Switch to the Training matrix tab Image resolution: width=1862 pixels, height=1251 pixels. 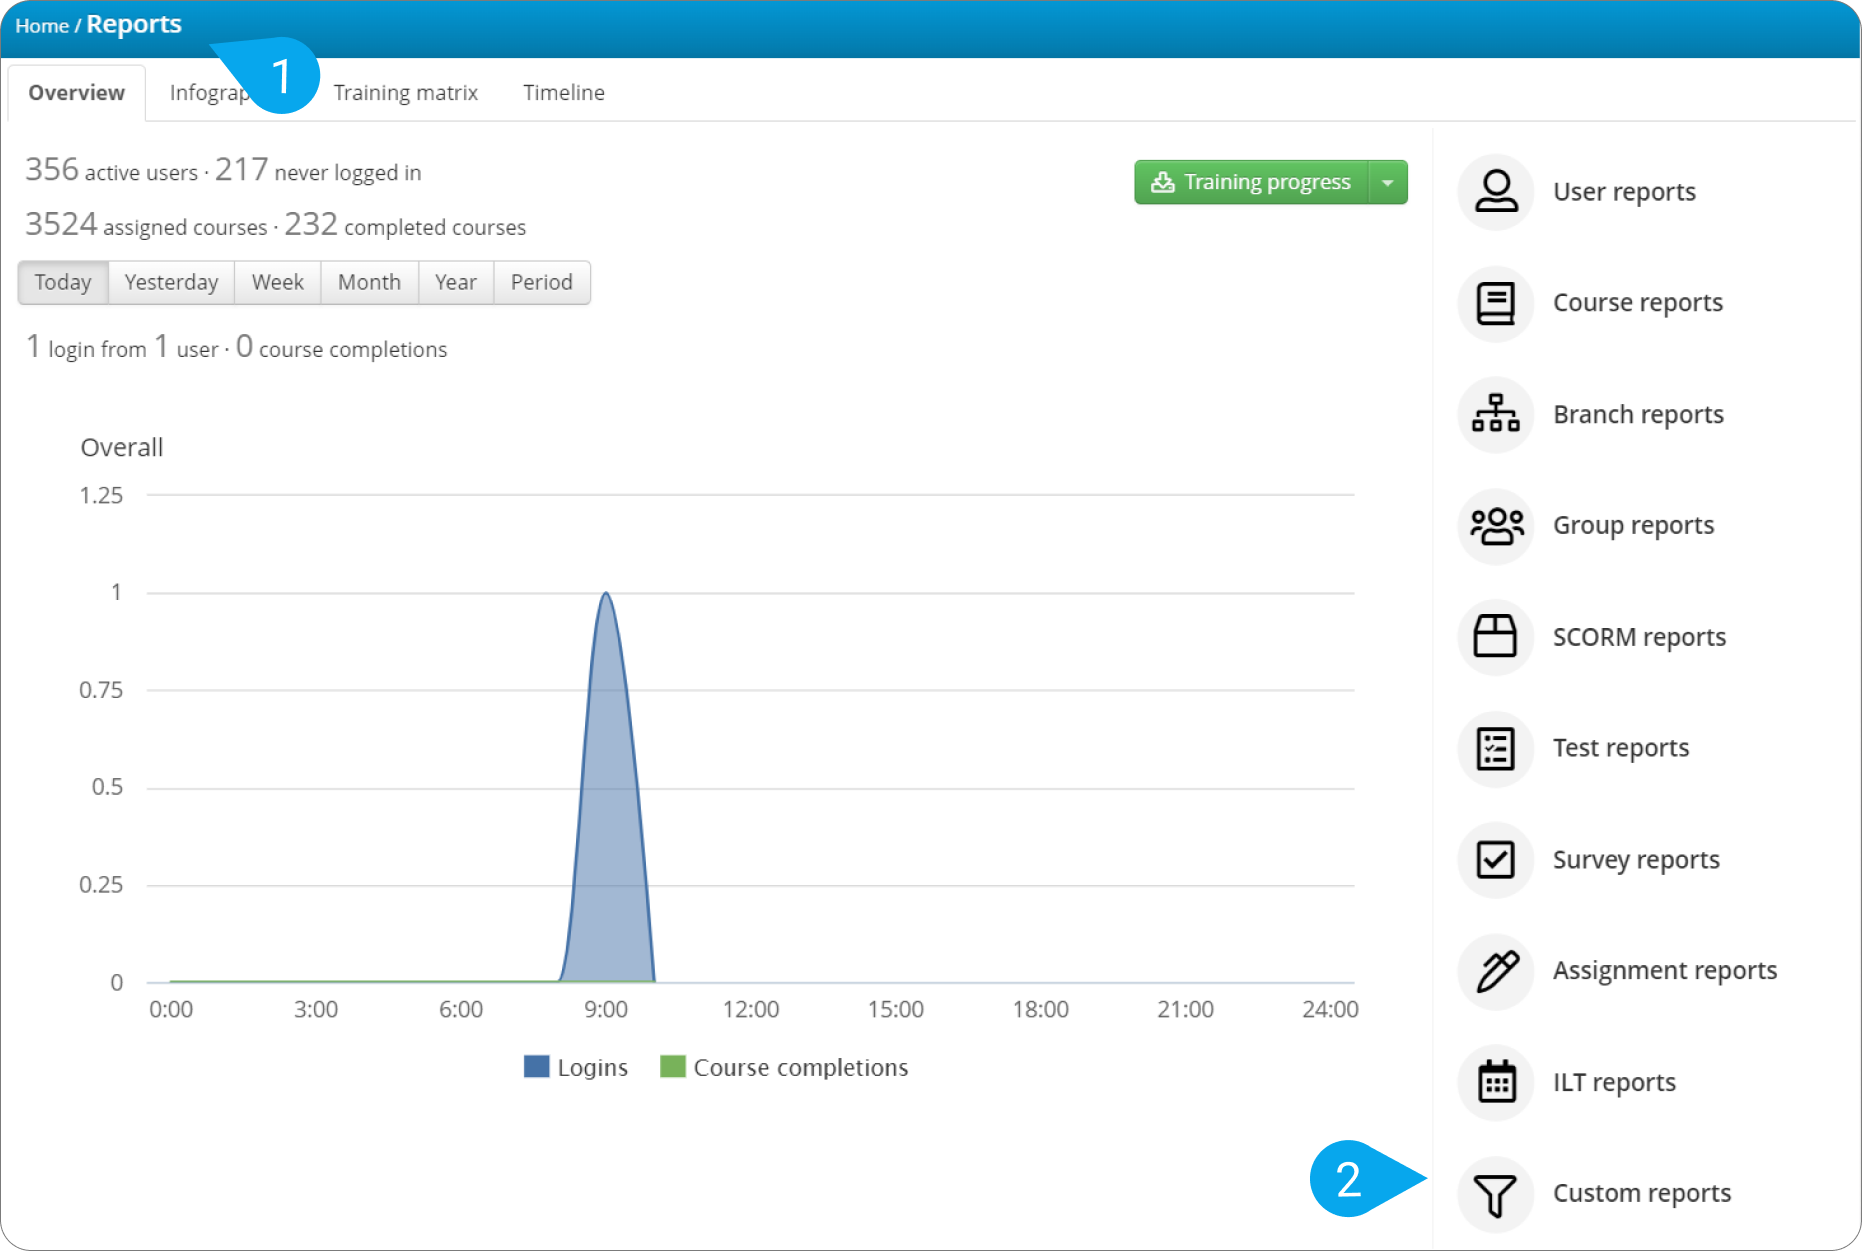tap(406, 93)
